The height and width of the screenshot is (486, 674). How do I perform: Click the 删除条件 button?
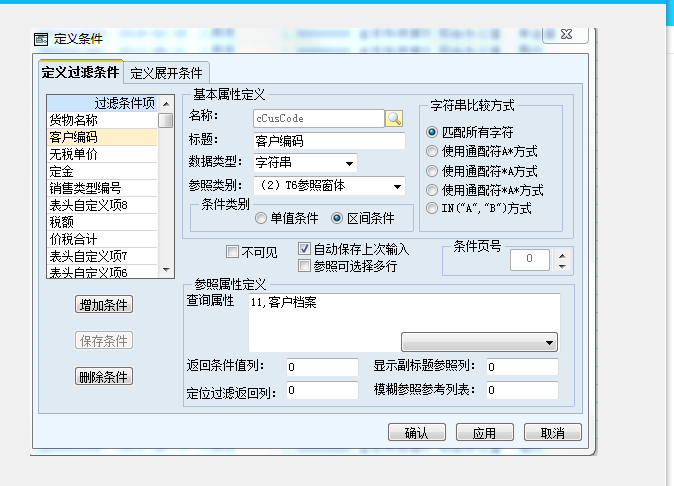click(104, 376)
